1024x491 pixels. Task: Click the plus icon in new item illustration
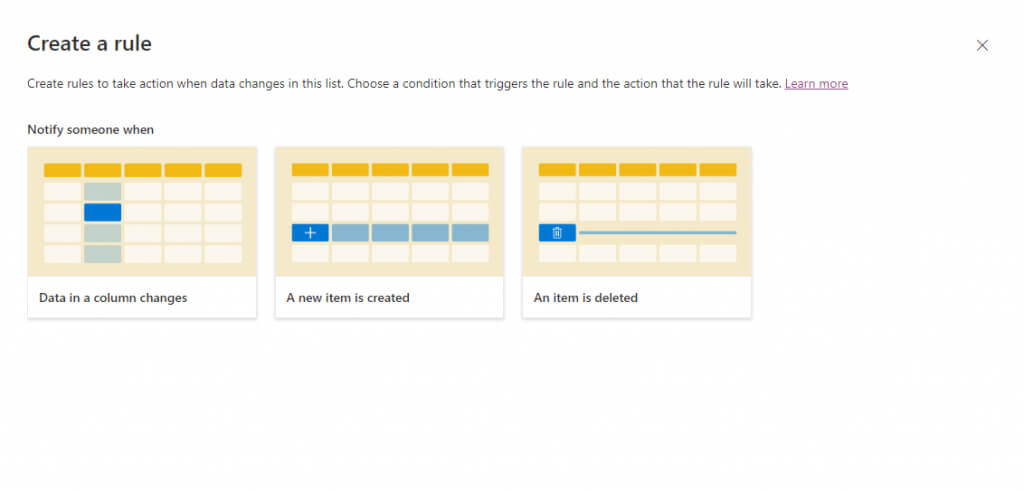tap(310, 233)
